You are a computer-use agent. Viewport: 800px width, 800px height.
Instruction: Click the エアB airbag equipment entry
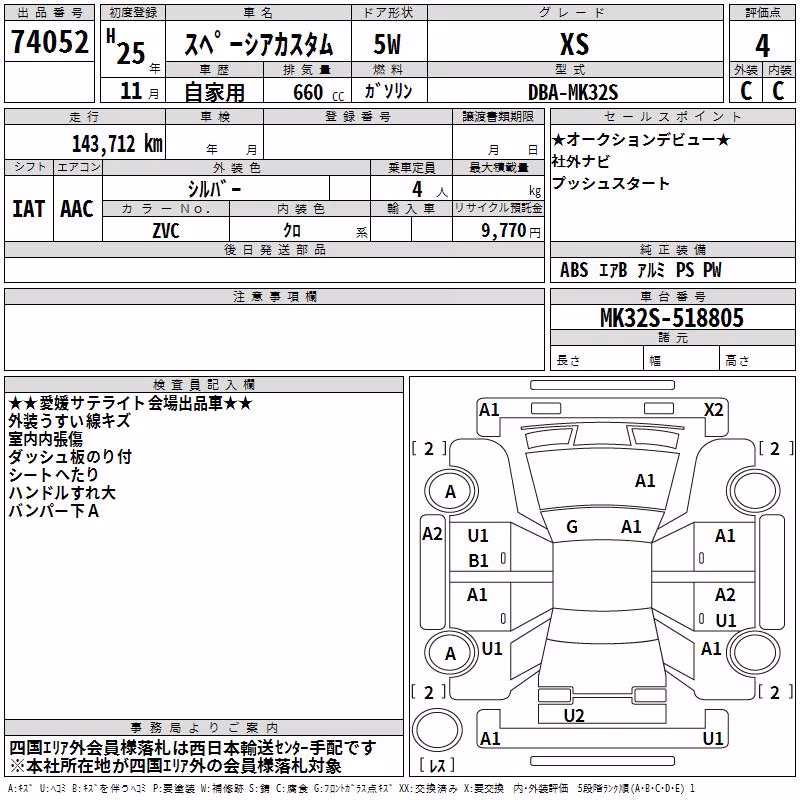tap(613, 270)
